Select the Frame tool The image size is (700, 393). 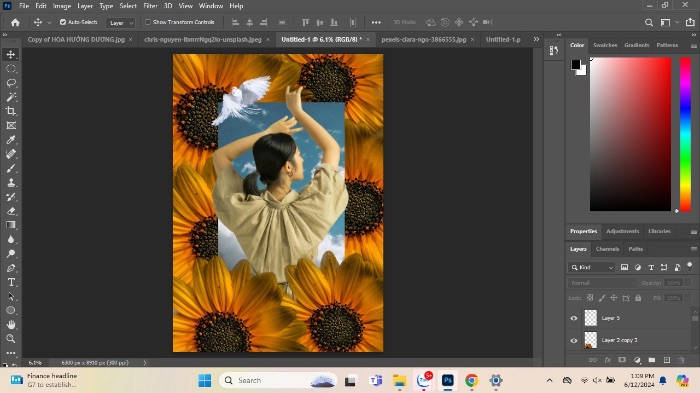click(x=11, y=125)
